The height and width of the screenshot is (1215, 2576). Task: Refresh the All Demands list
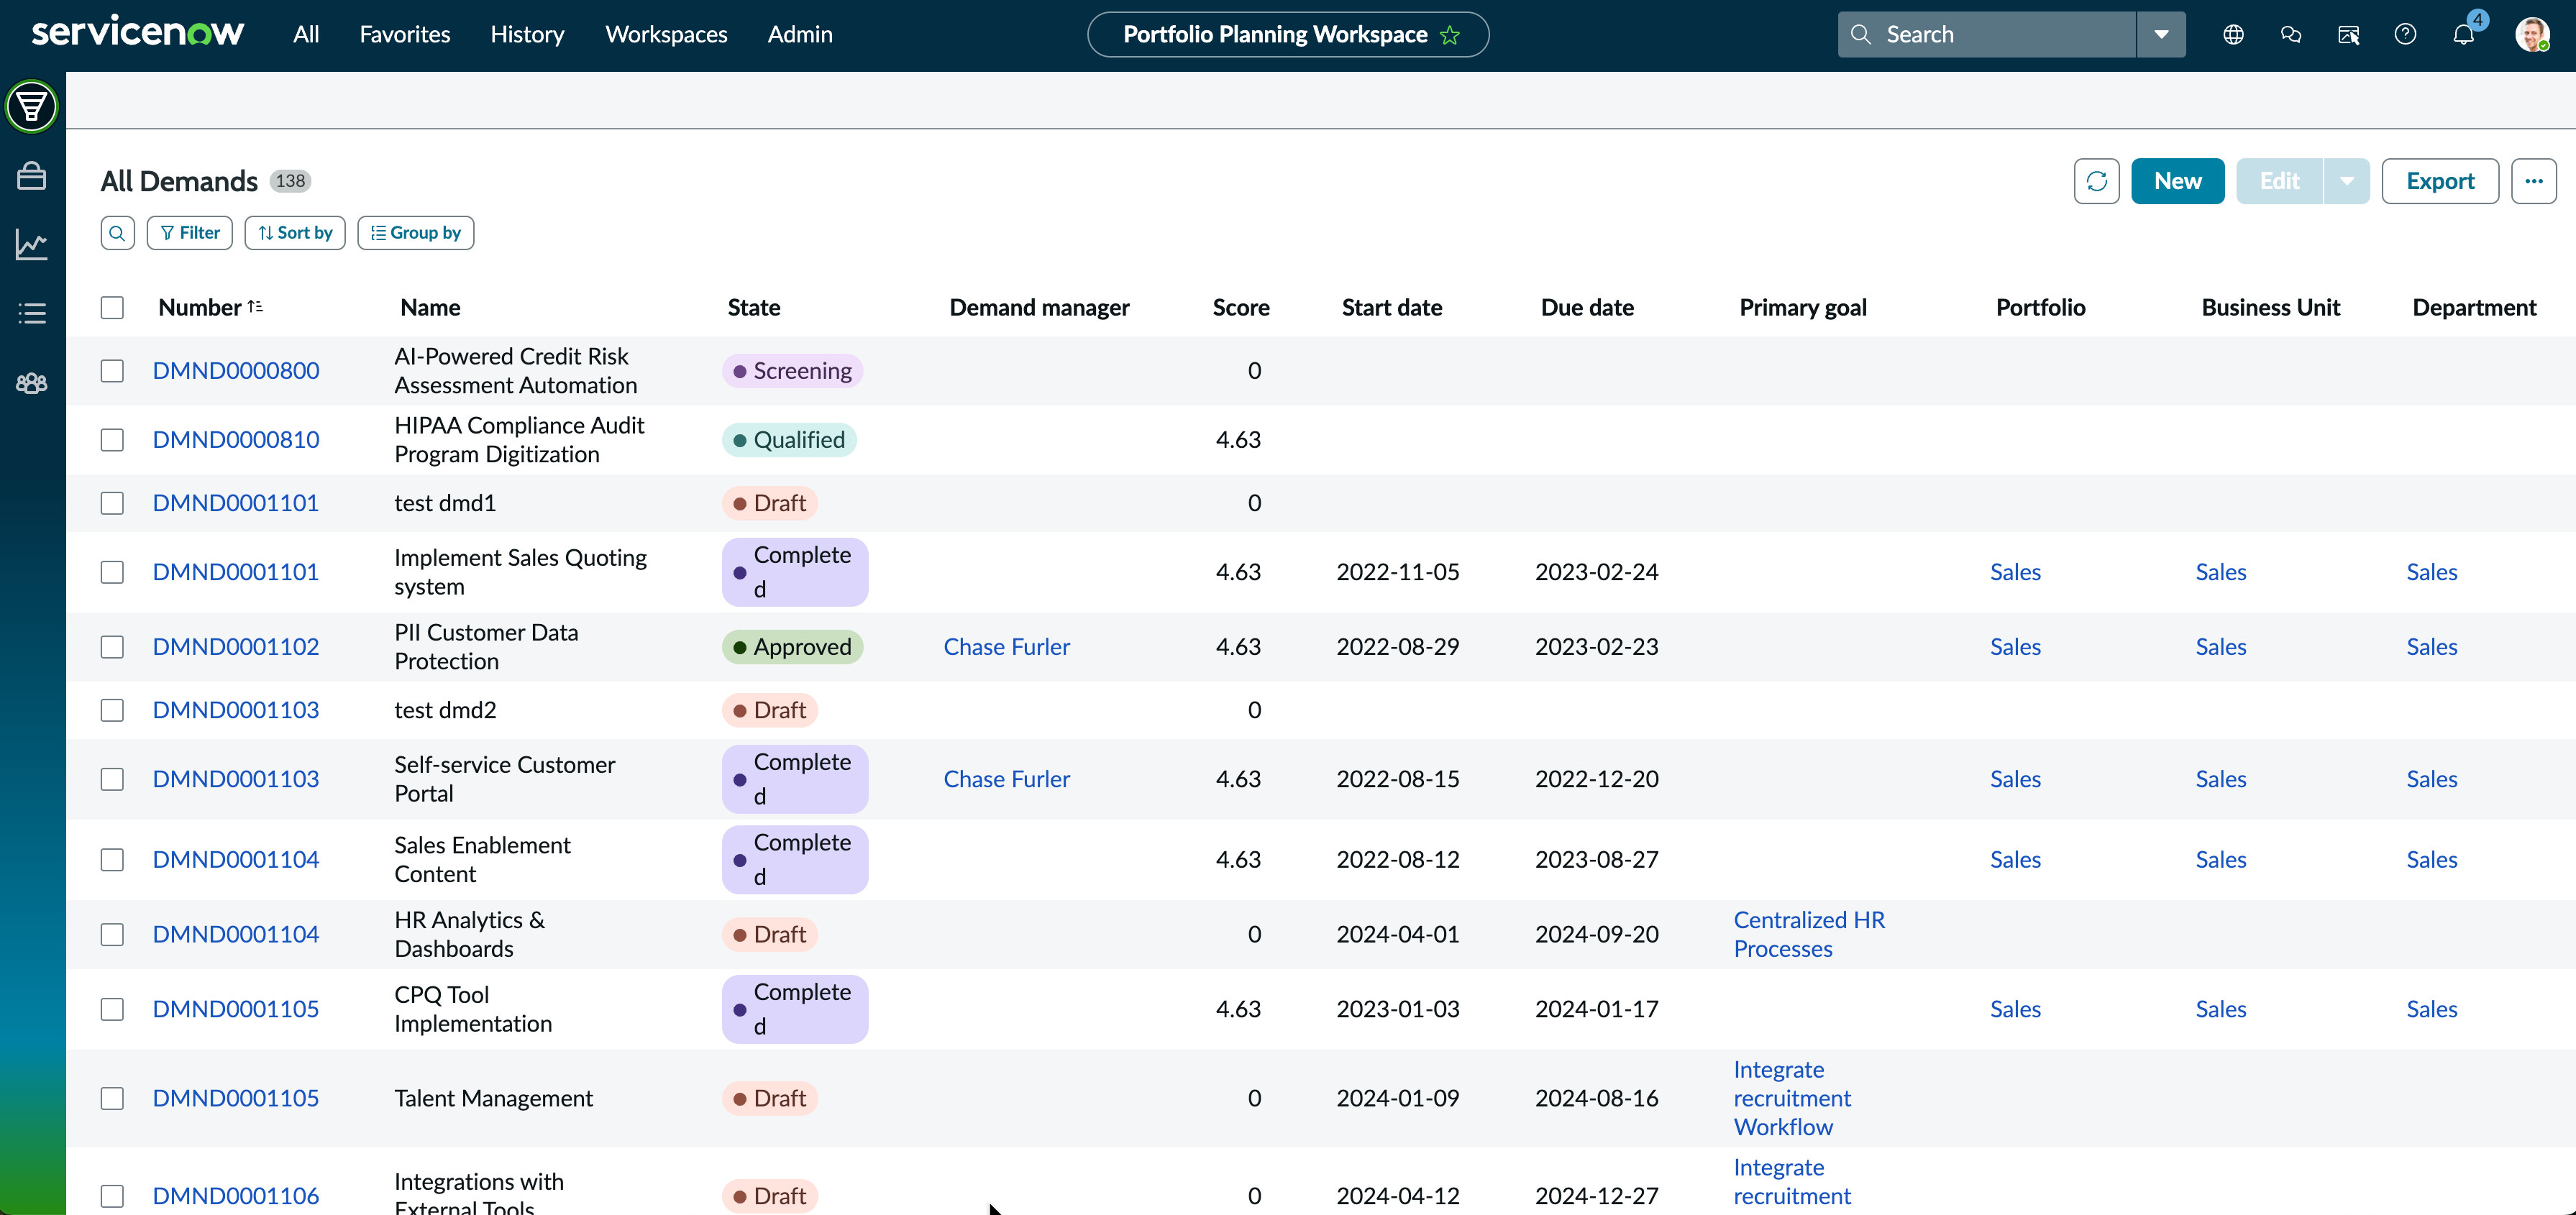click(x=2096, y=181)
